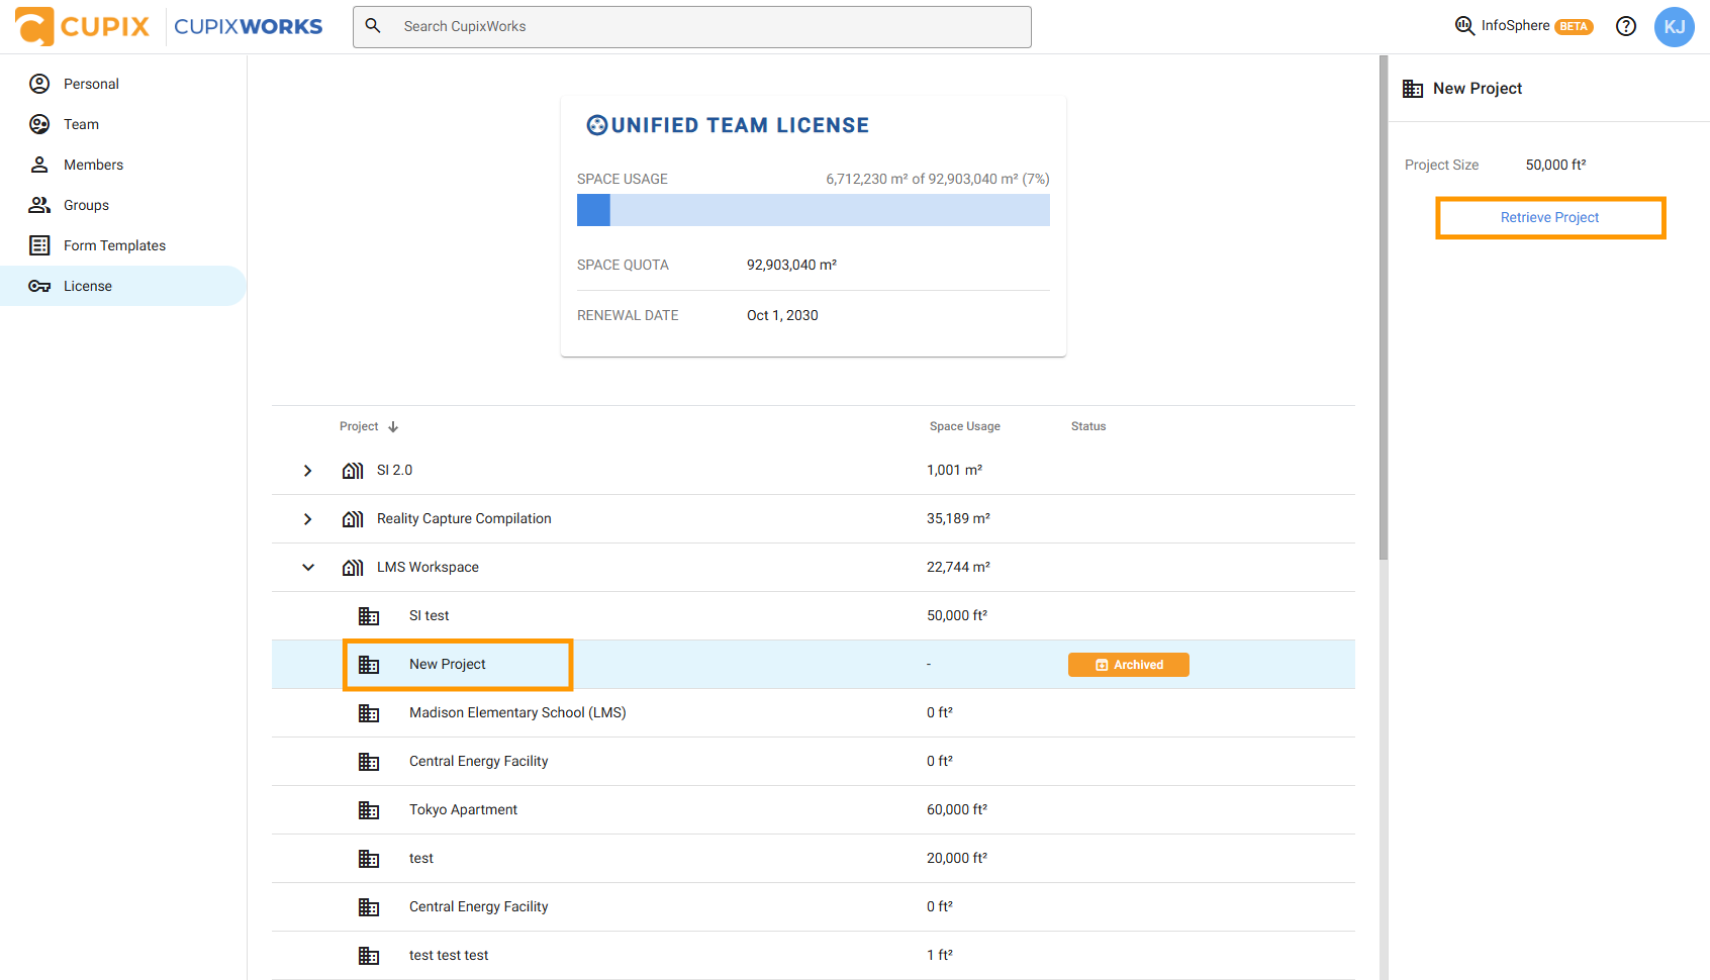This screenshot has height=980, width=1710.
Task: Click the Personal sidebar icon
Action: click(x=39, y=84)
